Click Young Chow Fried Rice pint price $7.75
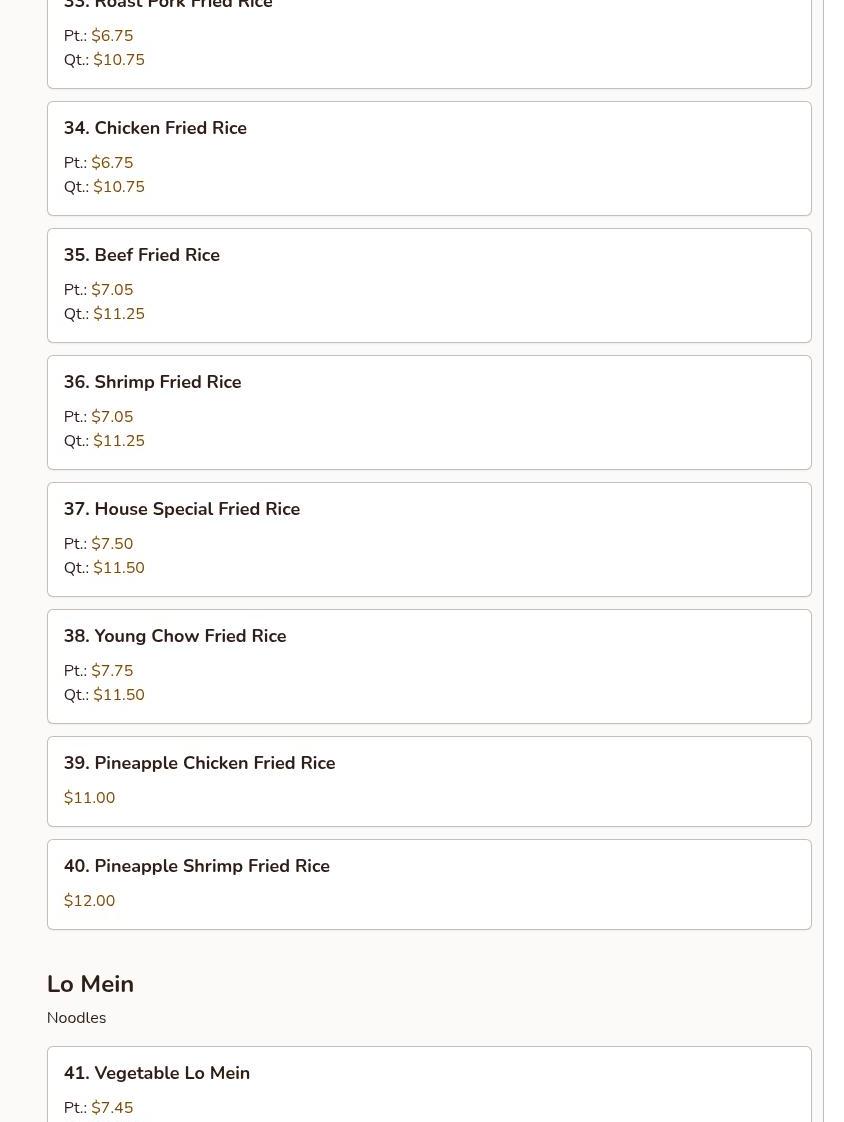 [x=112, y=671]
